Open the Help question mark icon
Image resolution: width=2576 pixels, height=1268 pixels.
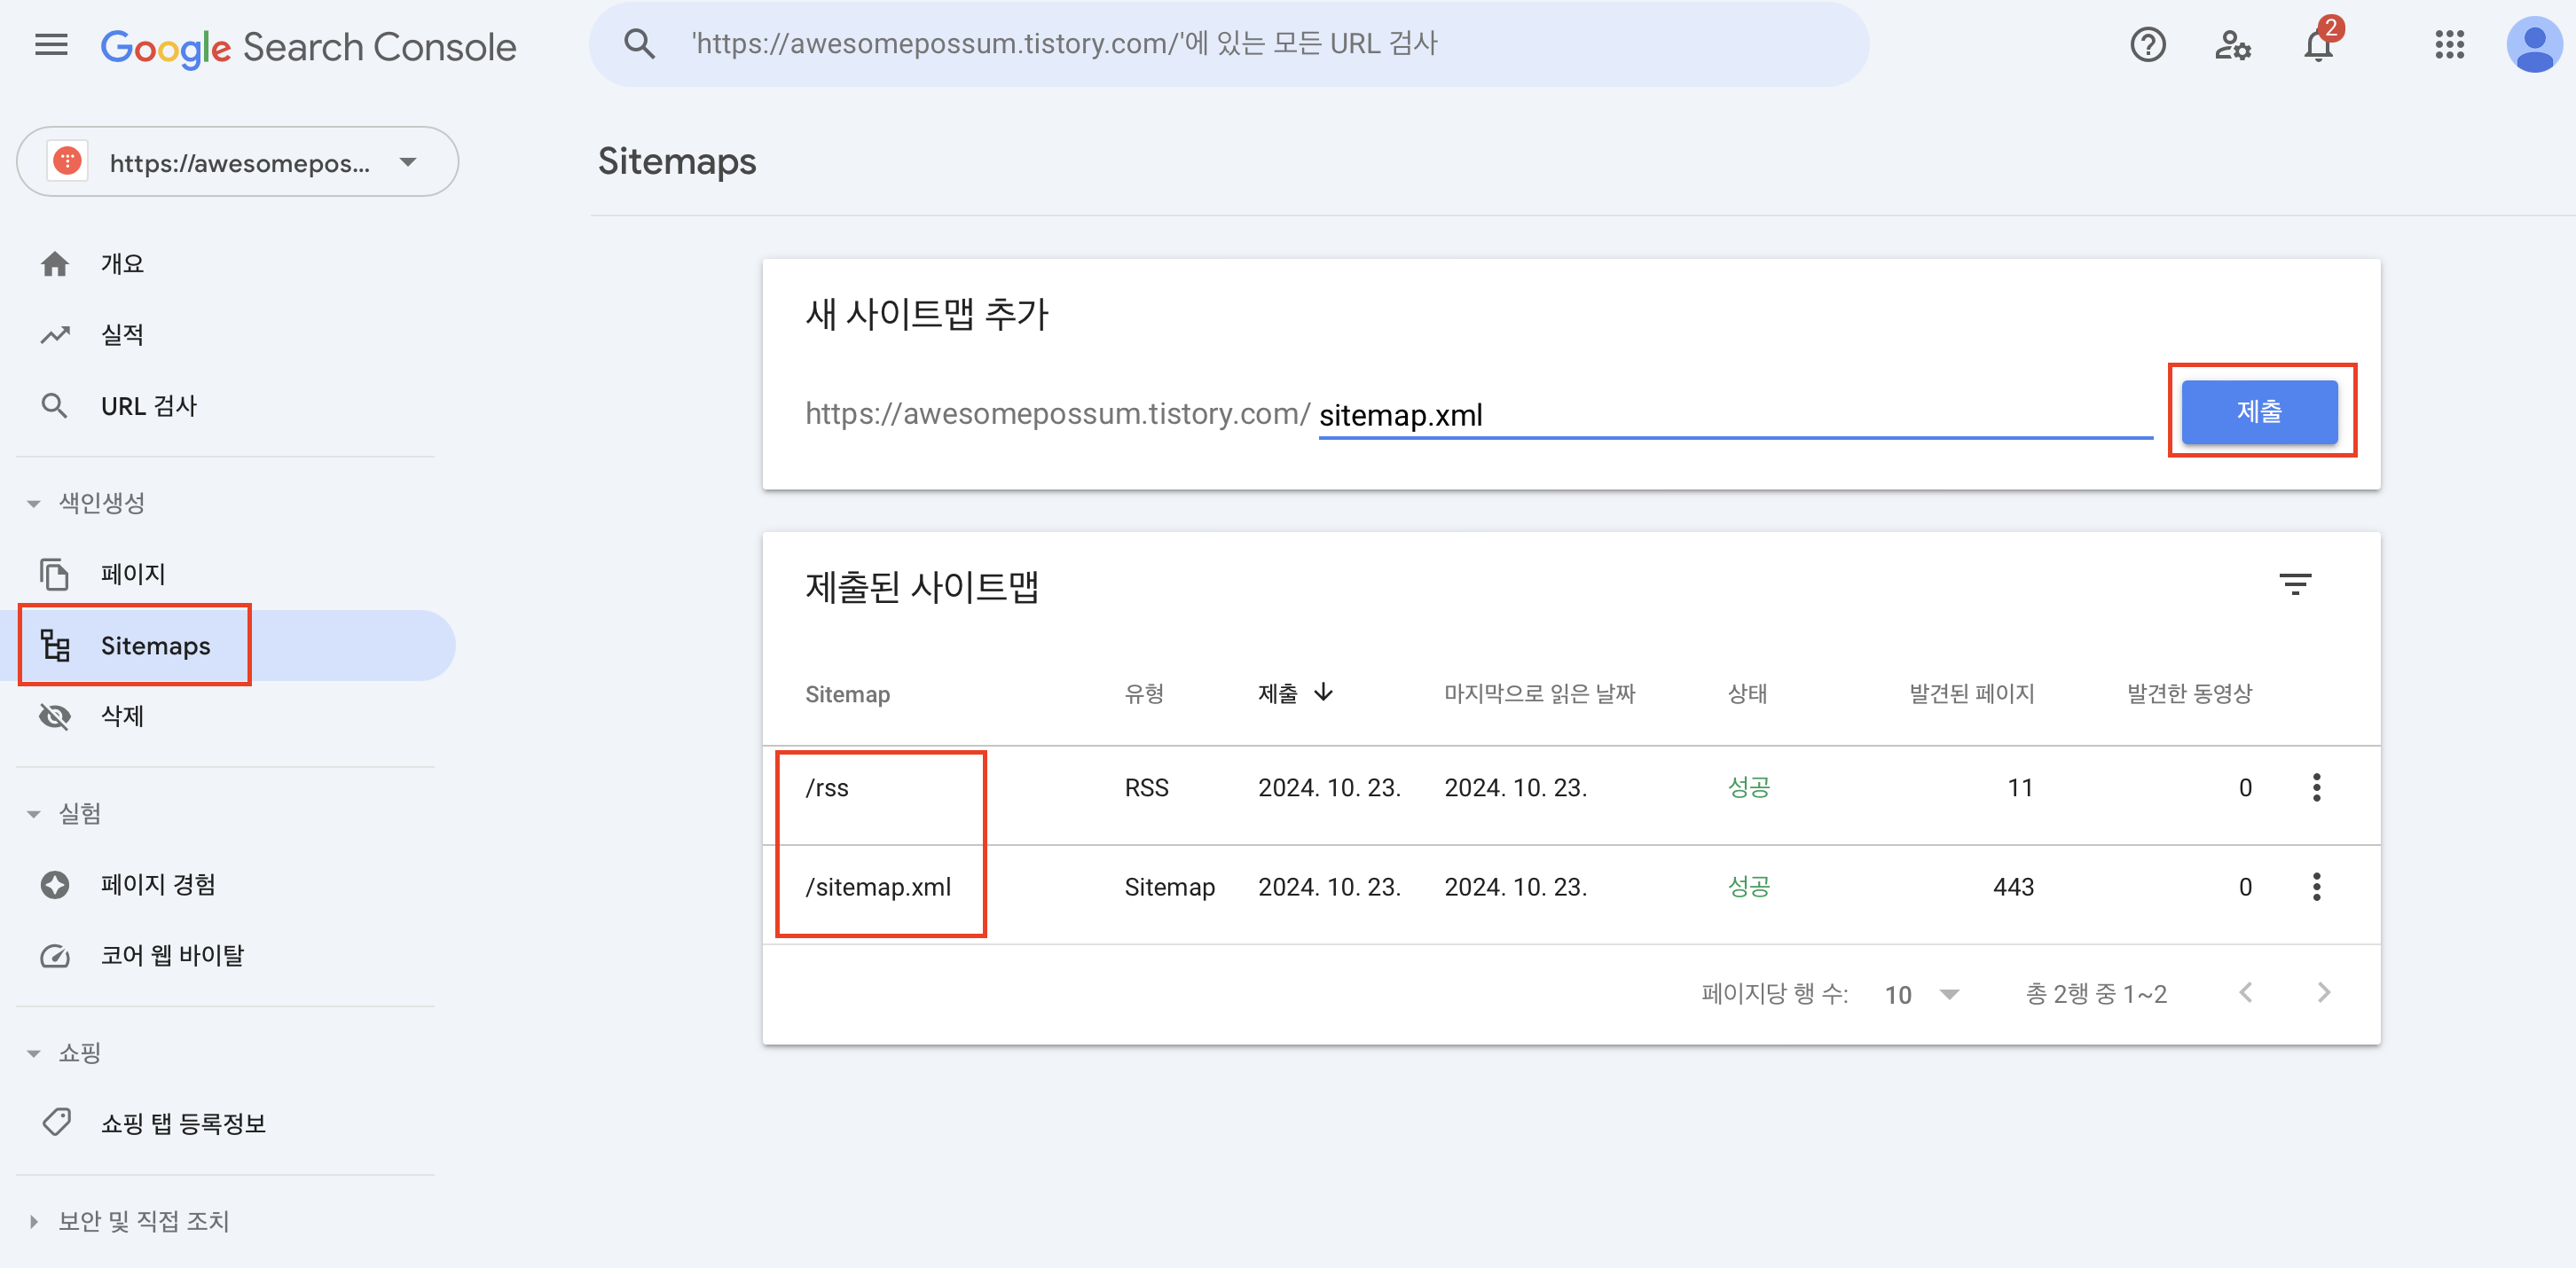tap(2147, 45)
